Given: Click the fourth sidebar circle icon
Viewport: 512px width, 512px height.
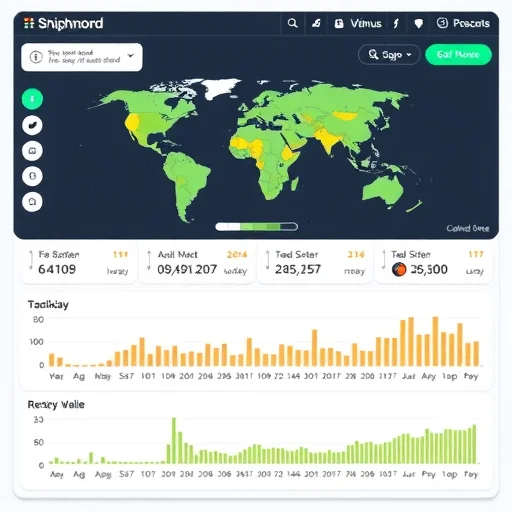Looking at the screenshot, I should pos(32,176).
